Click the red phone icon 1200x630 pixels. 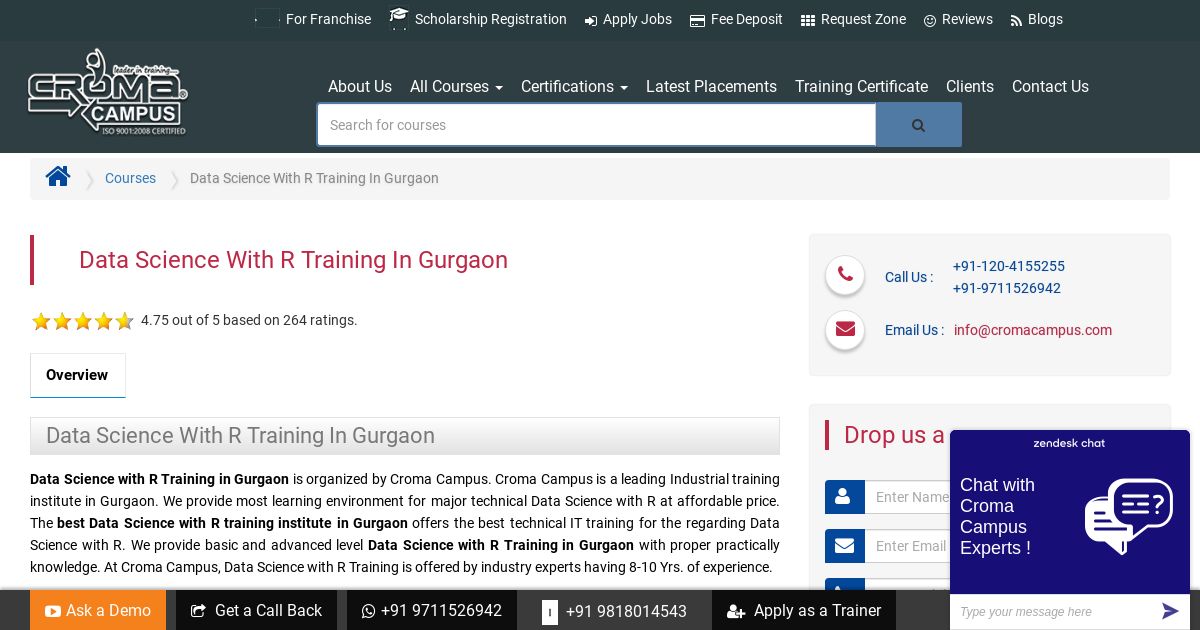[x=845, y=274]
